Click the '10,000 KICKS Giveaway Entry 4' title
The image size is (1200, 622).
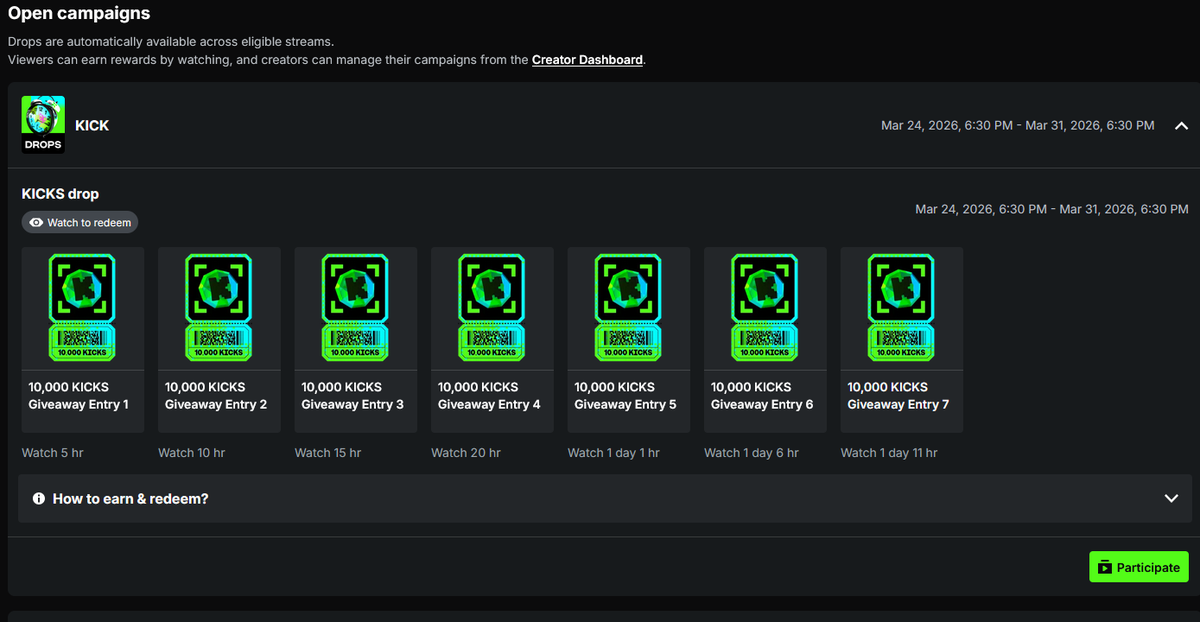[x=489, y=396]
